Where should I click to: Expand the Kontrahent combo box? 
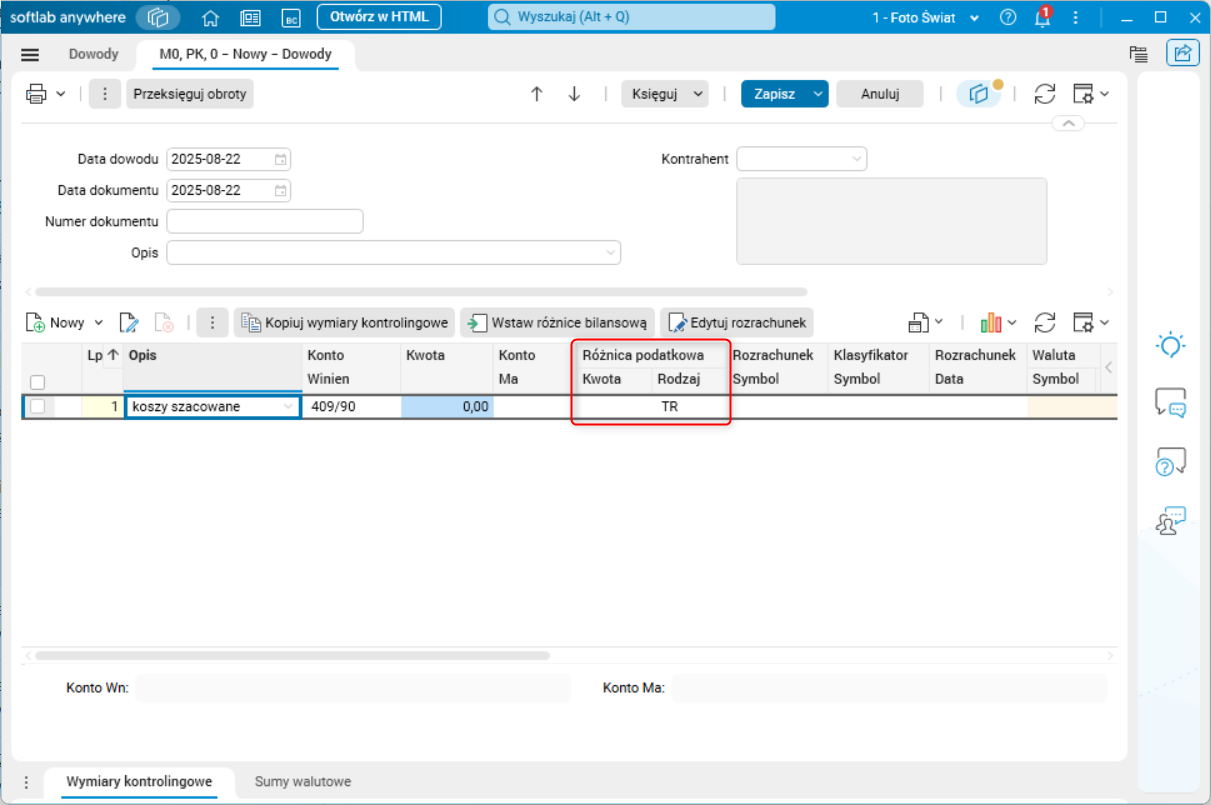click(857, 159)
